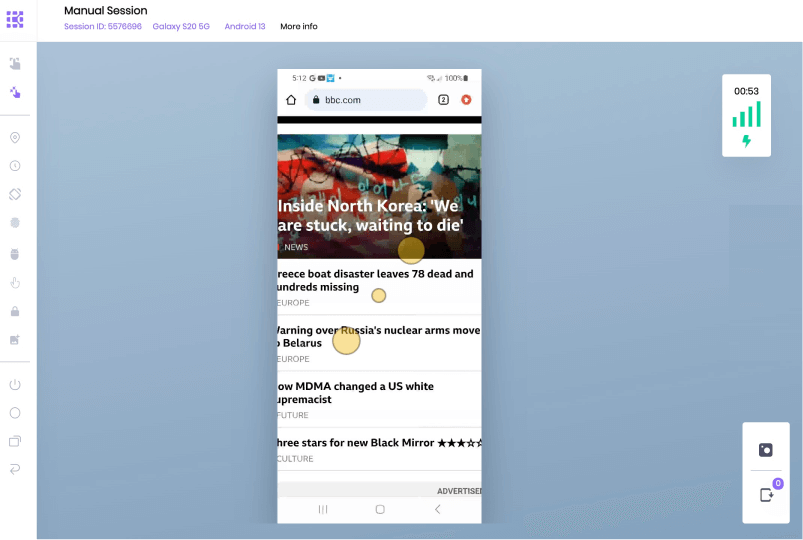Viewport: 803px width, 540px height.
Task: Select the active purple tap-mode icon
Action: 15,92
